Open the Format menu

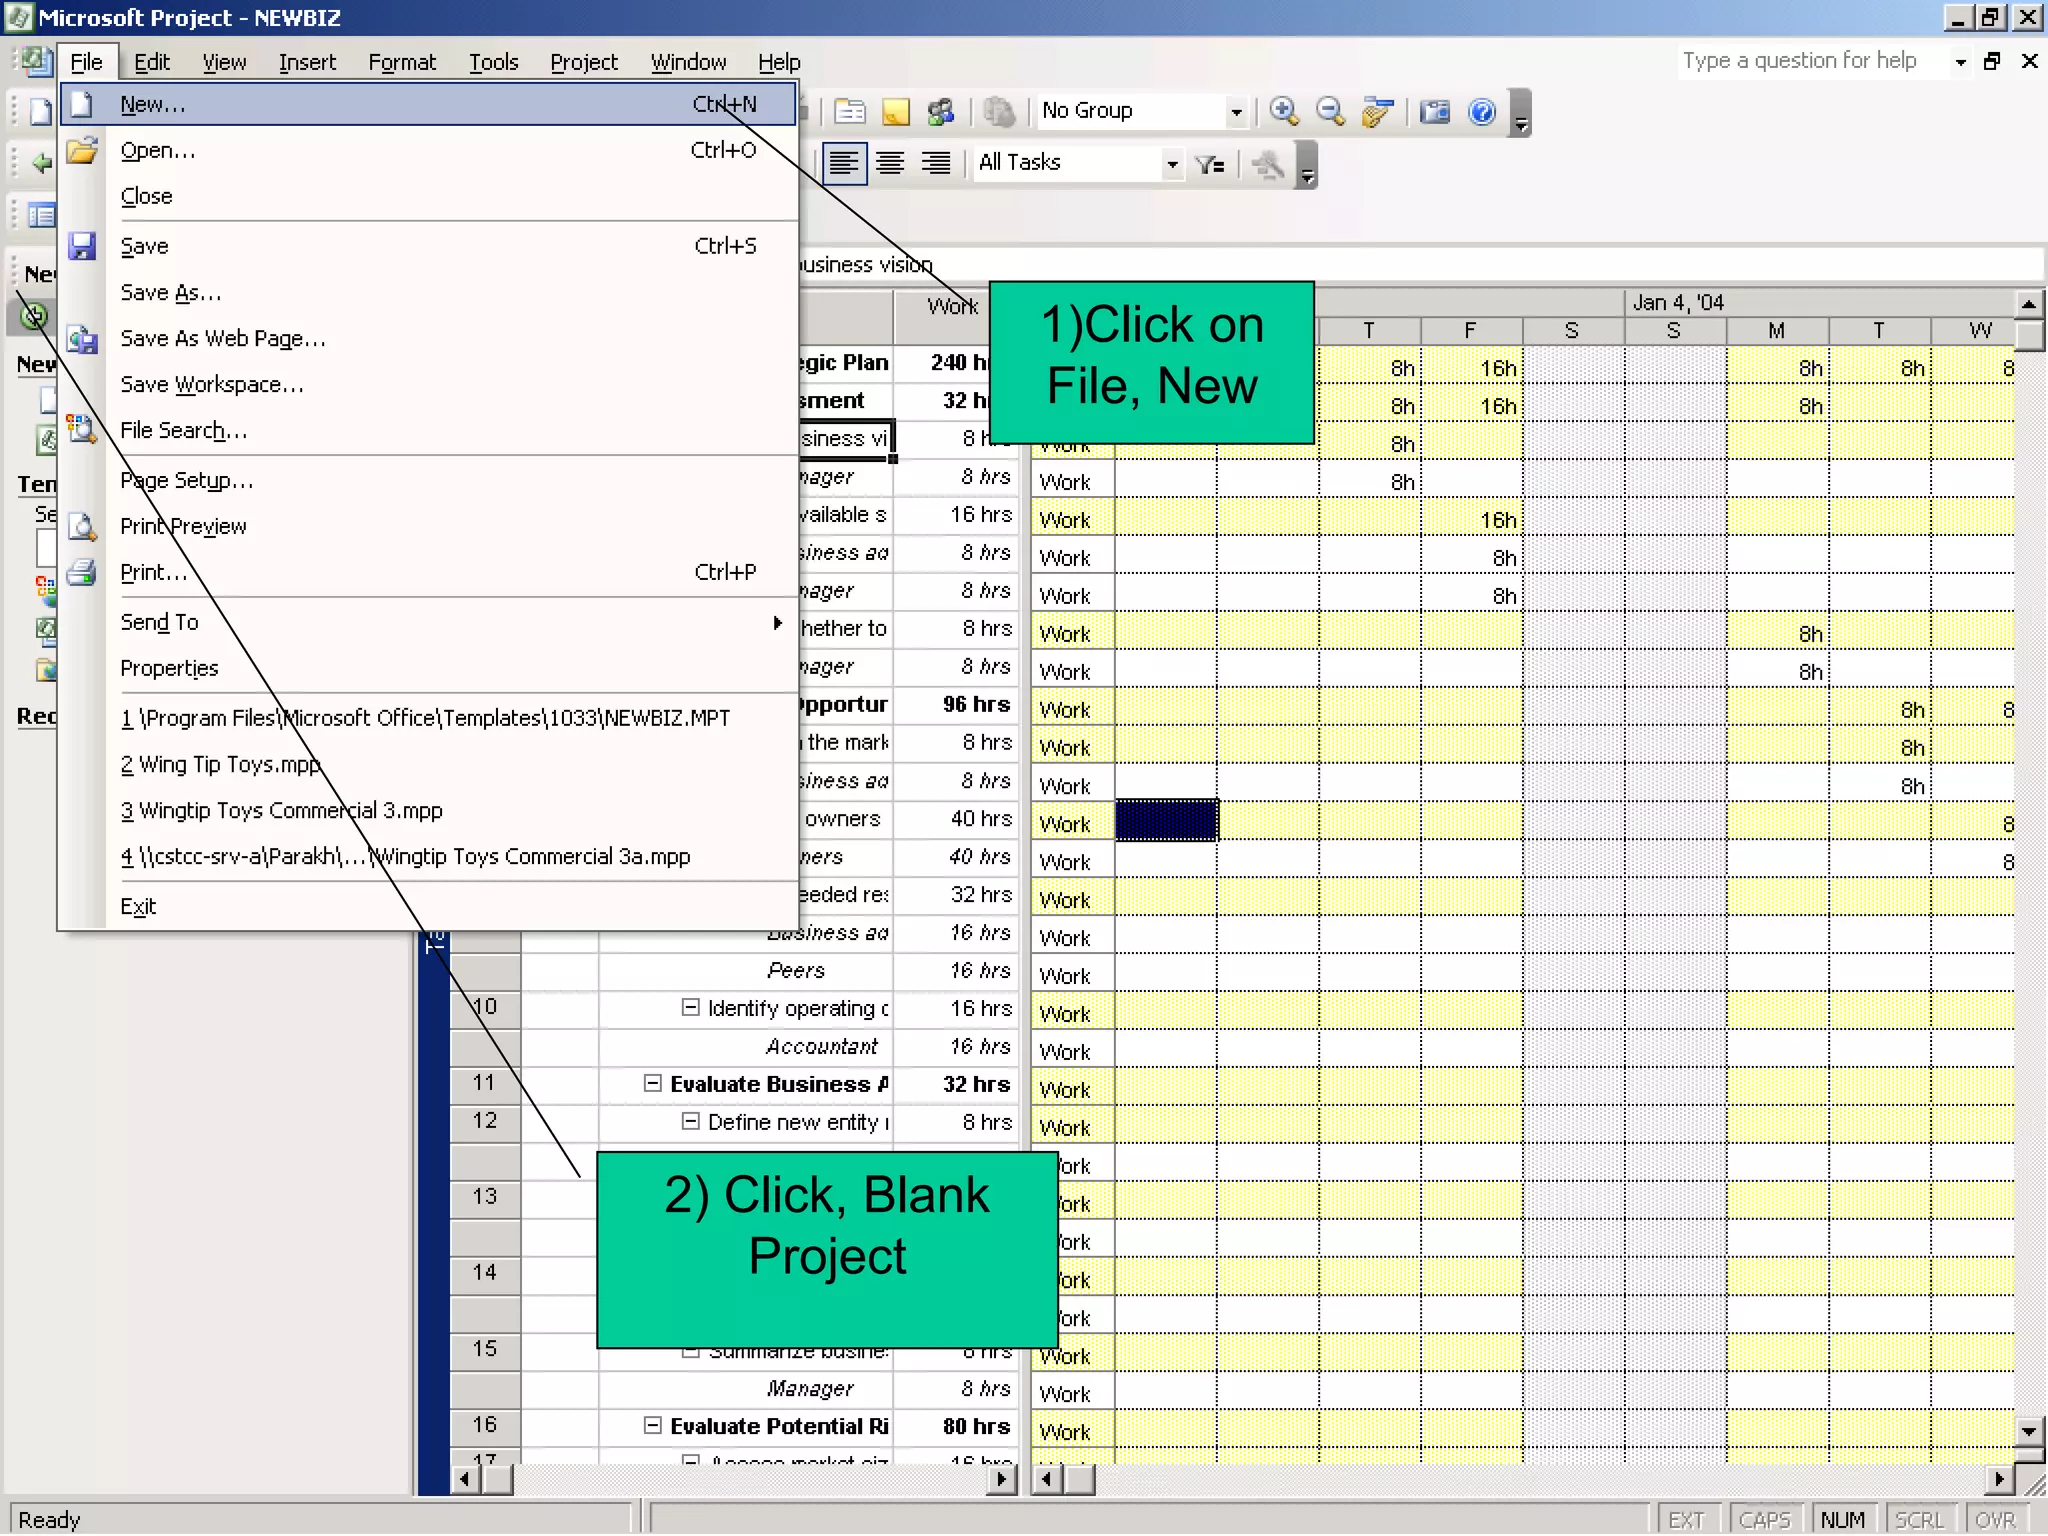[402, 62]
